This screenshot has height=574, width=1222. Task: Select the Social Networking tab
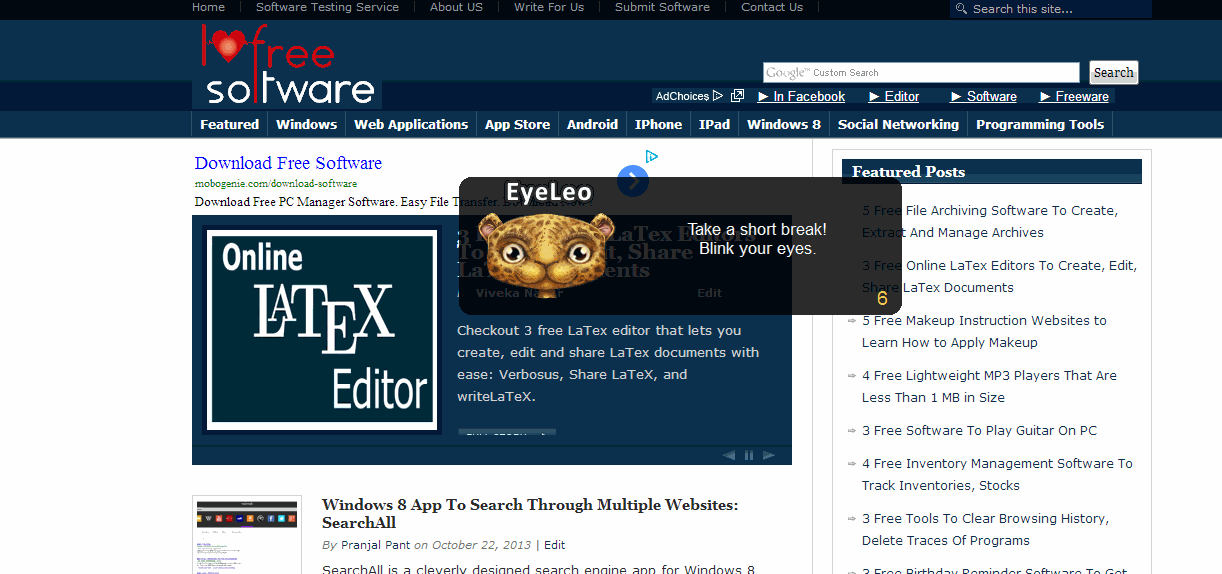tap(898, 124)
